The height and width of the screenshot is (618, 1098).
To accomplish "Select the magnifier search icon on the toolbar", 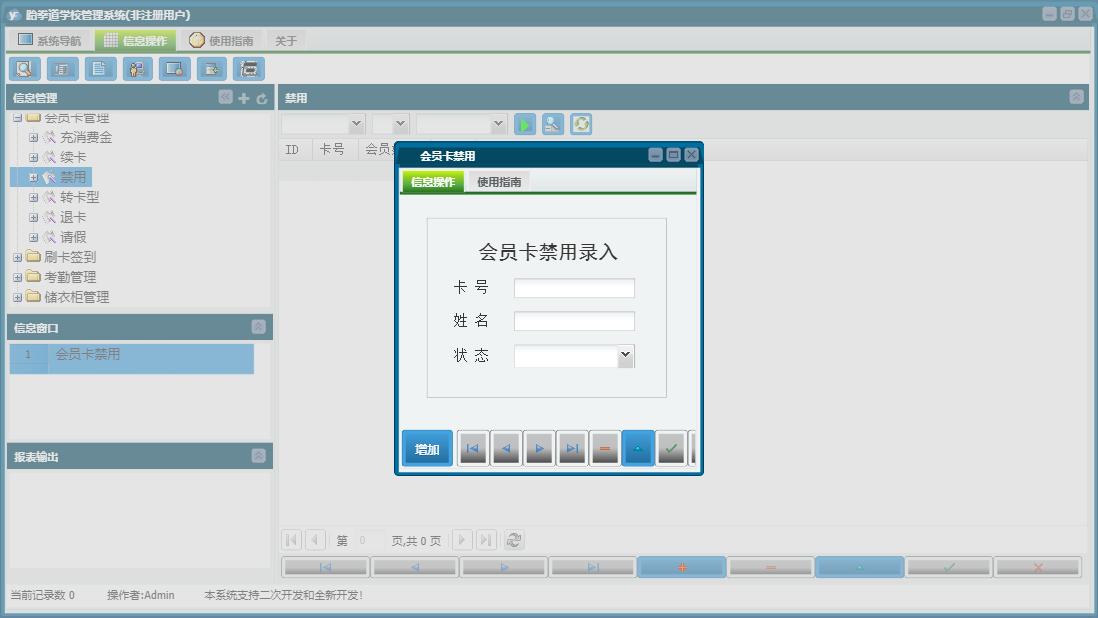I will [x=24, y=68].
